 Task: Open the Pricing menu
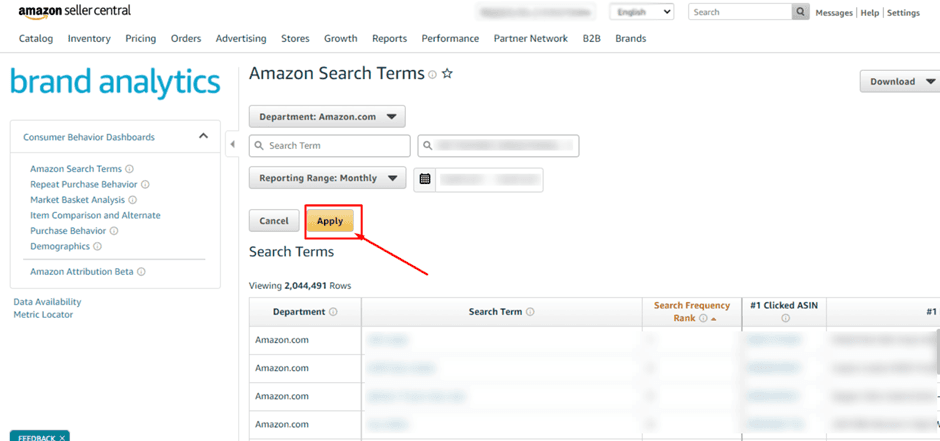tap(140, 38)
